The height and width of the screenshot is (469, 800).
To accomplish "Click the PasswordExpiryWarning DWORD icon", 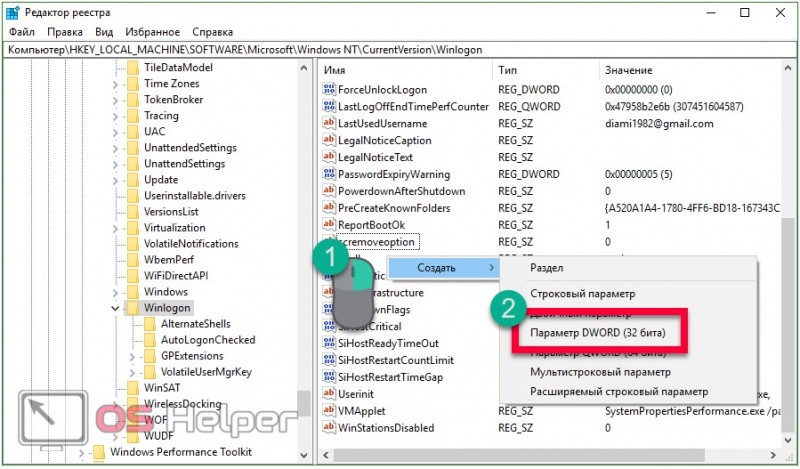I will click(x=329, y=174).
